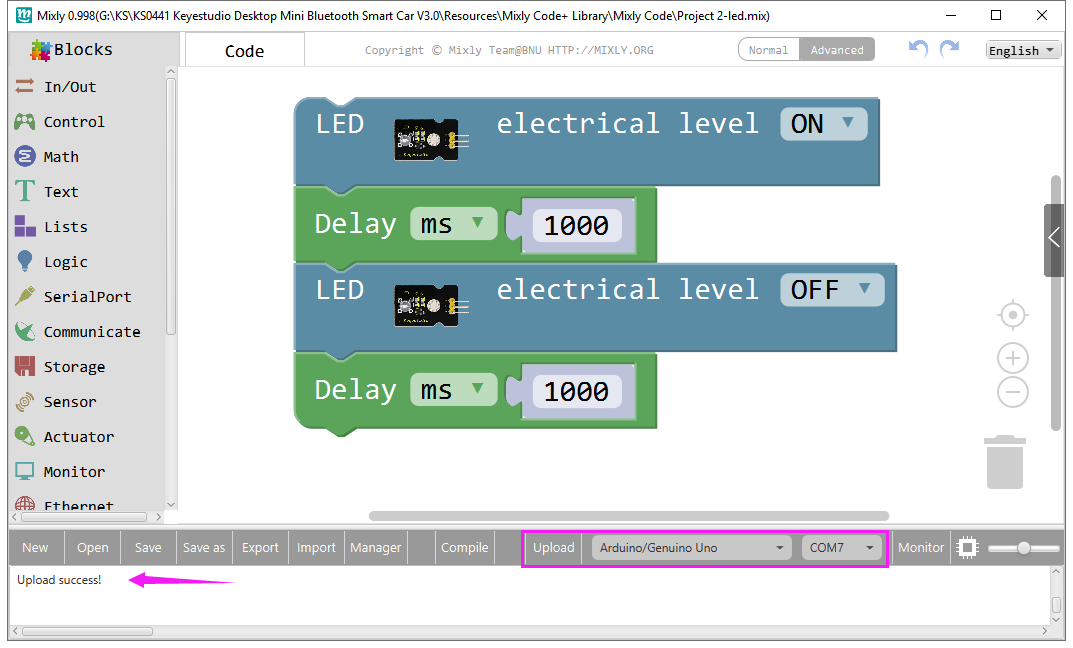The image size is (1073, 648).
Task: Open the Actuator blocks category
Action: click(79, 437)
